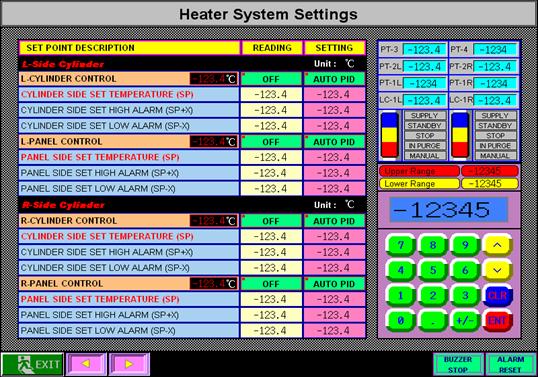The width and height of the screenshot is (538, 377).
Task: Toggle L-PANEL CONTROL OFF status
Action: (x=271, y=142)
